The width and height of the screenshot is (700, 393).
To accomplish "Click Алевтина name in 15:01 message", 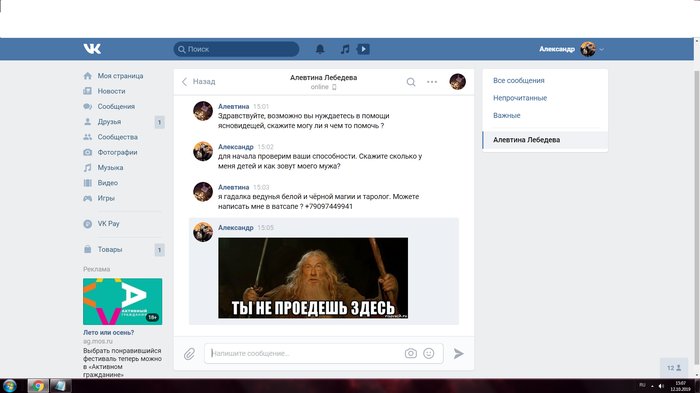I will [x=233, y=106].
